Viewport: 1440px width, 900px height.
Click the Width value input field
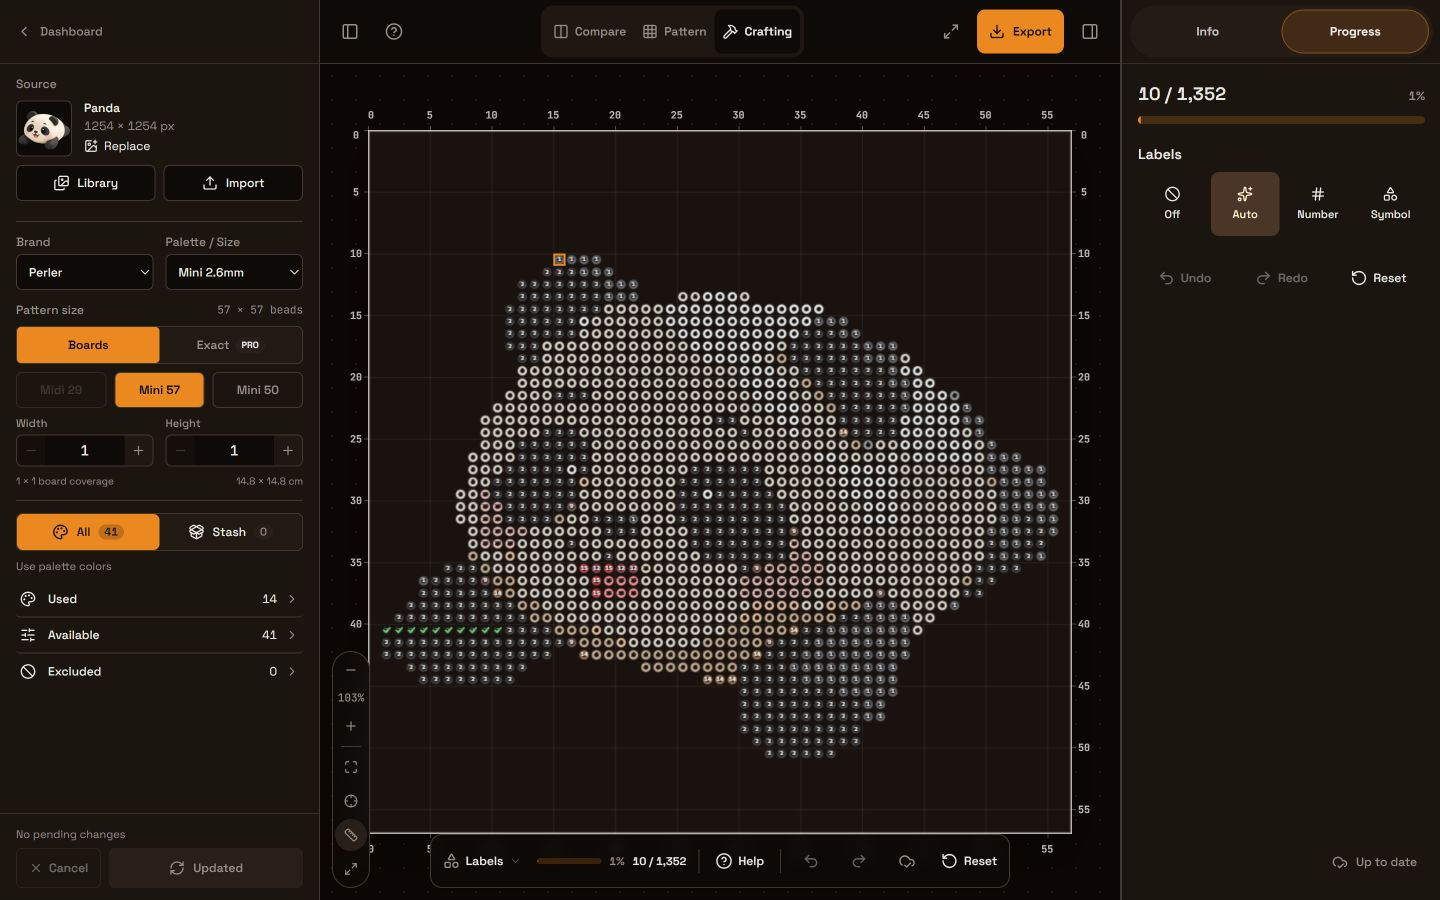85,451
